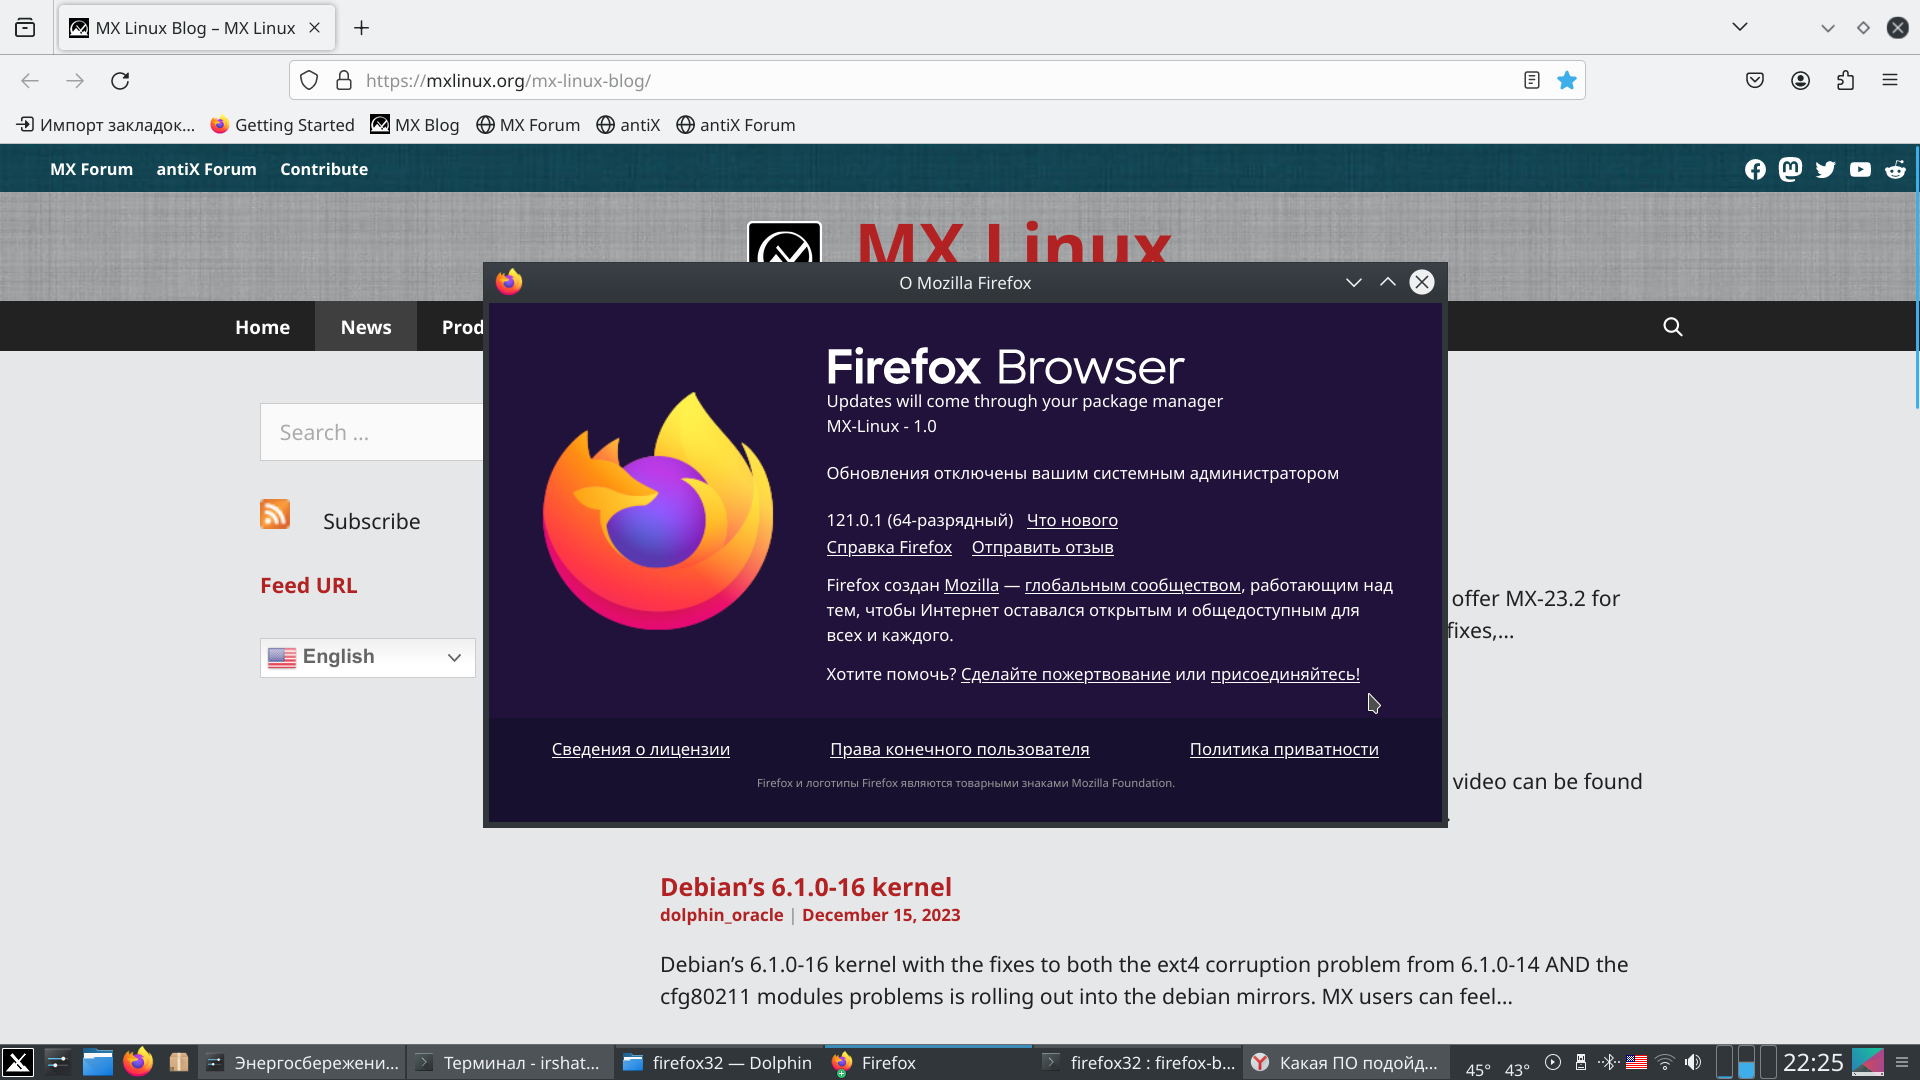Open Права конечного пользователя link

click(959, 749)
